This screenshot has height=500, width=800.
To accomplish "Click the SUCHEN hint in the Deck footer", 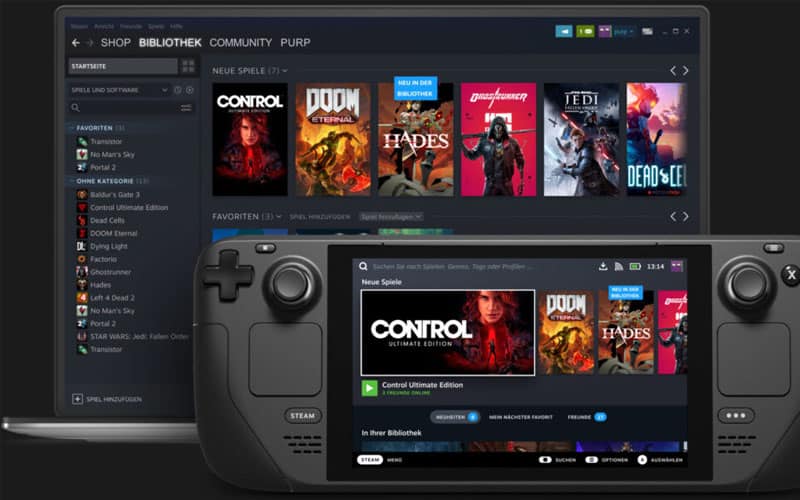I will pyautogui.click(x=558, y=460).
